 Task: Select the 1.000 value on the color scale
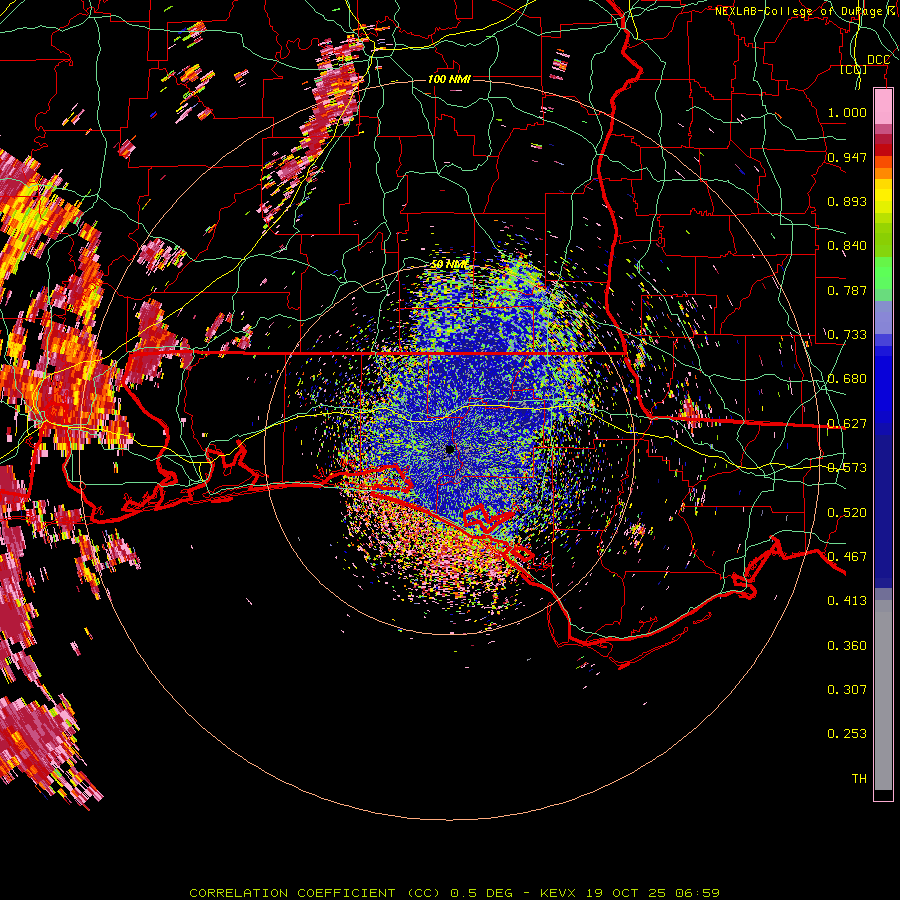[x=847, y=112]
